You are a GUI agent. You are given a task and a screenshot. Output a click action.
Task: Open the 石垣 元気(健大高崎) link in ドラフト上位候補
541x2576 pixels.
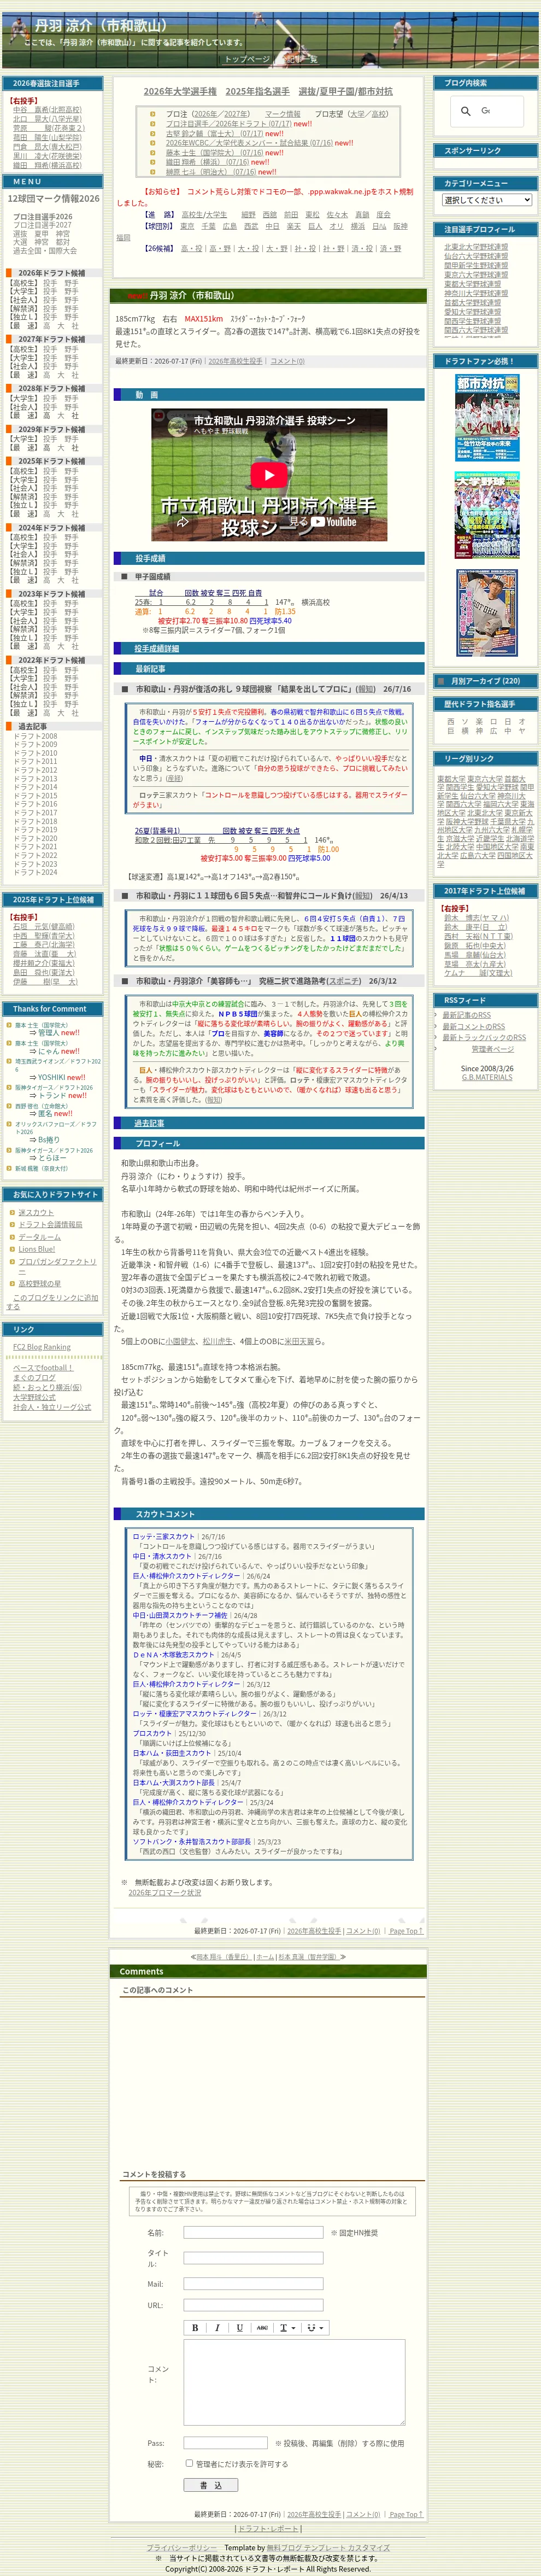tap(43, 926)
